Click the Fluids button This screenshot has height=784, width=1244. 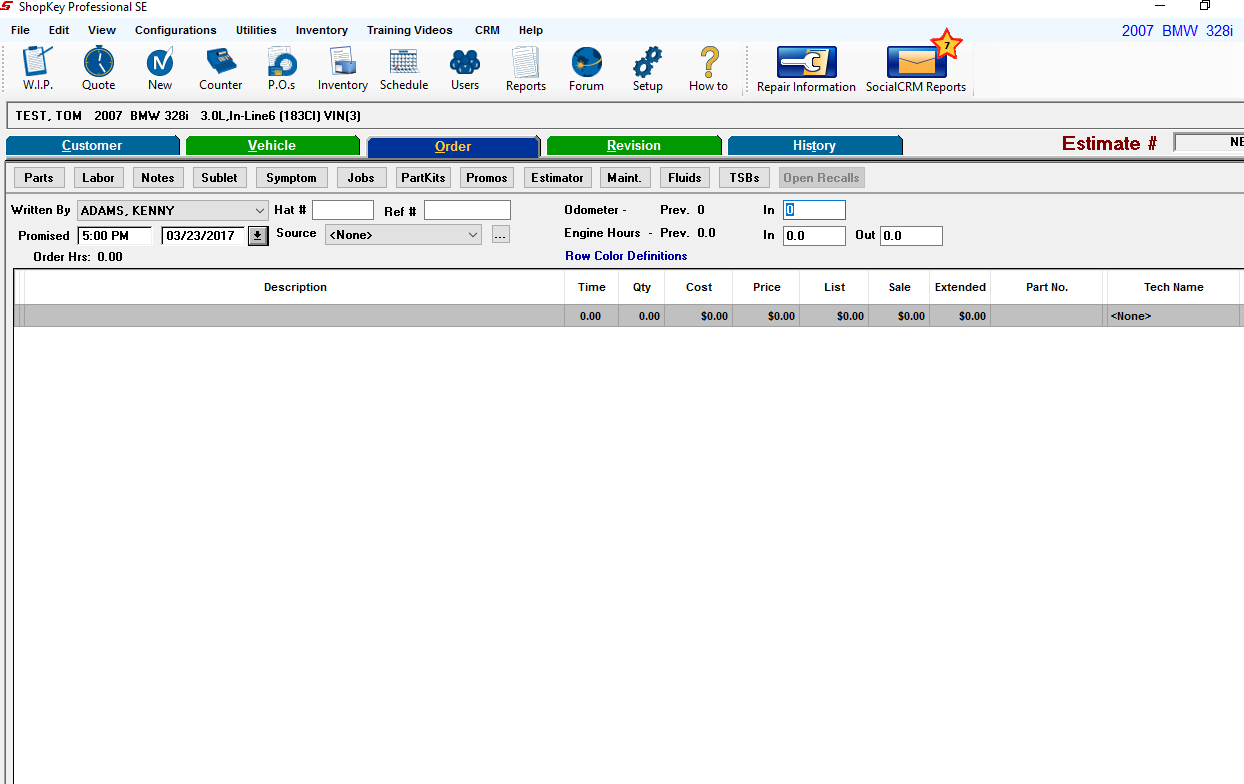[x=685, y=178]
